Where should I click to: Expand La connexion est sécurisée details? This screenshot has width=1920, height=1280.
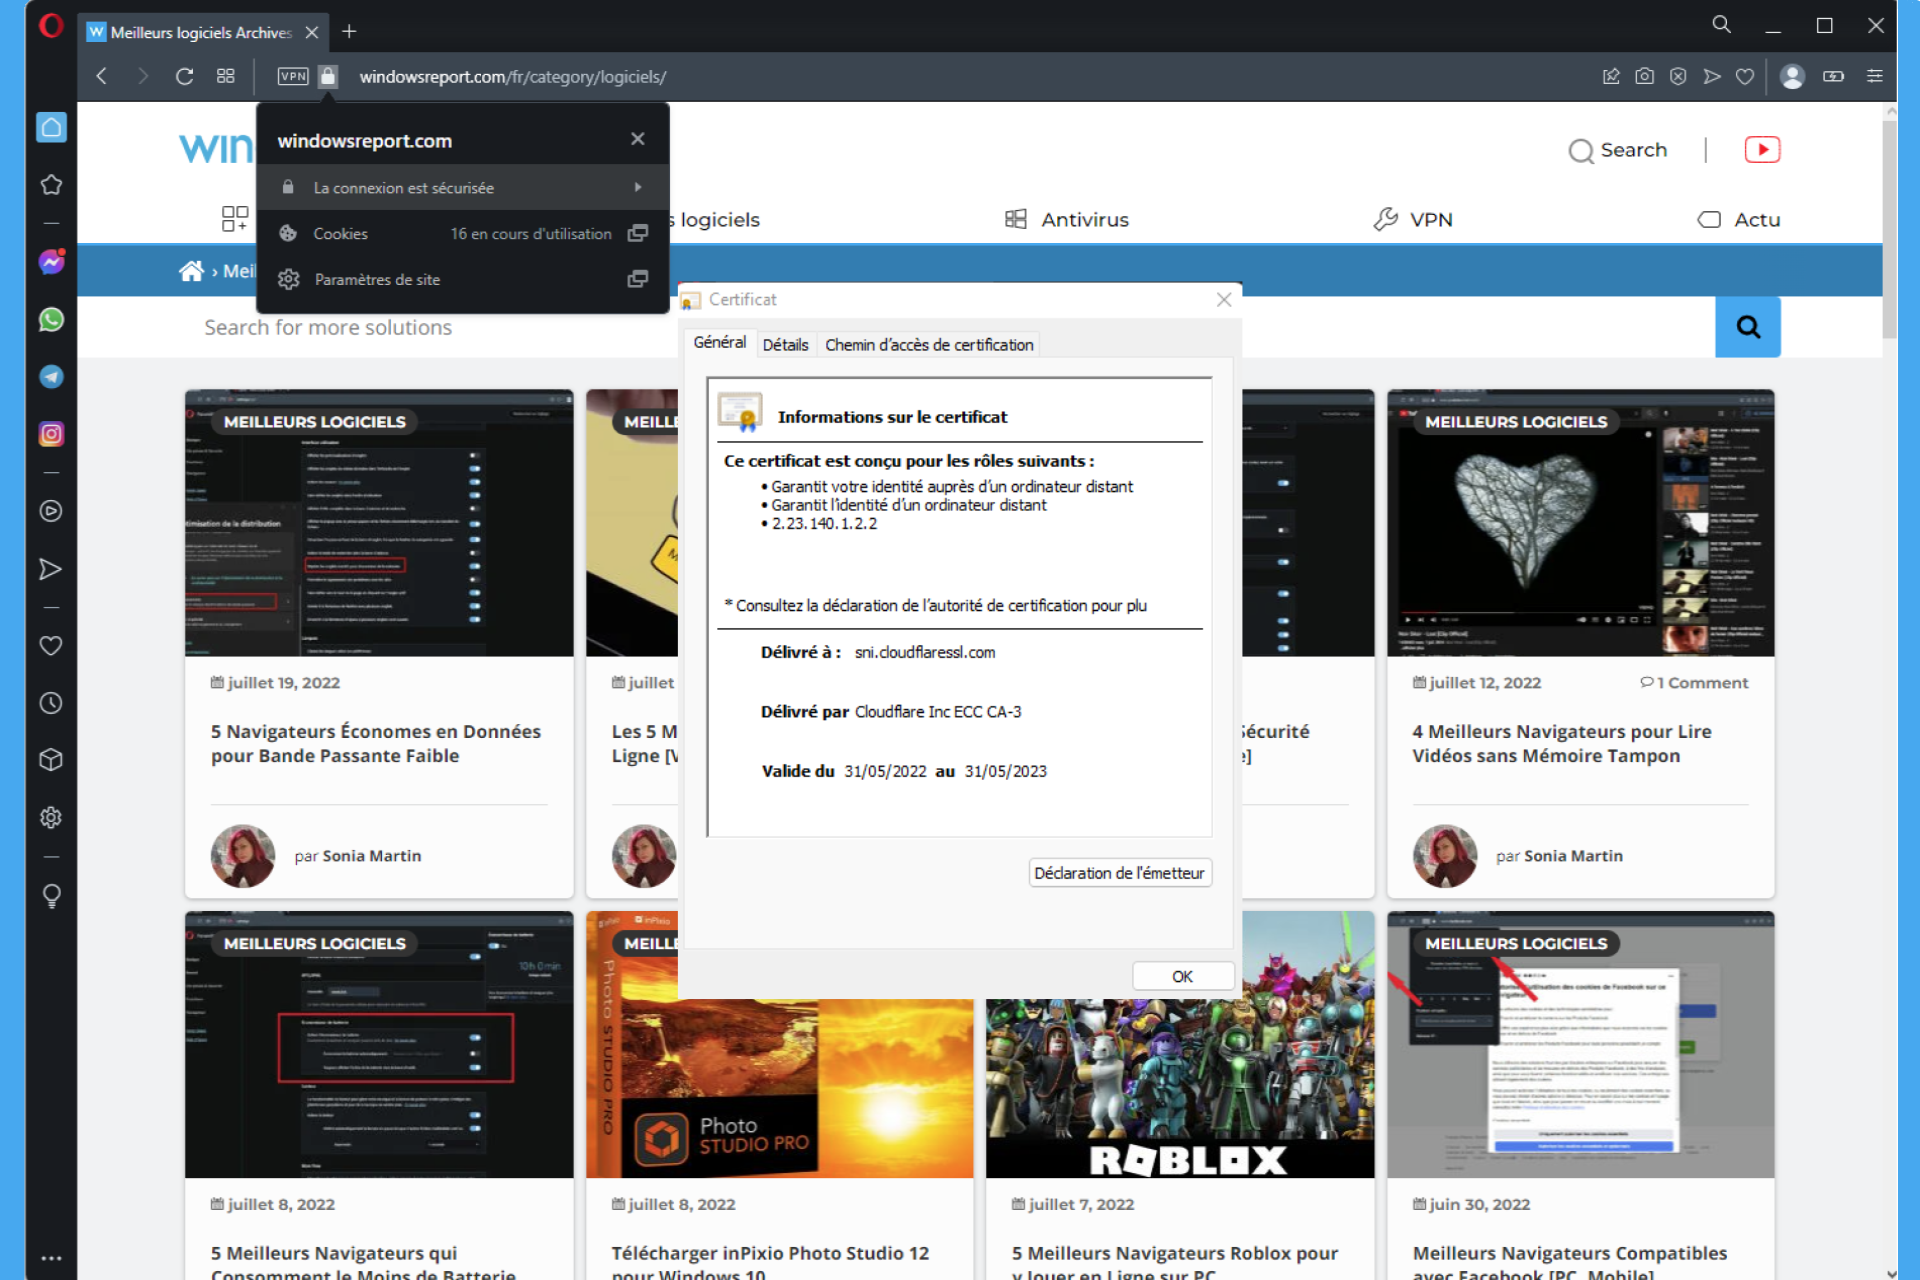[463, 187]
